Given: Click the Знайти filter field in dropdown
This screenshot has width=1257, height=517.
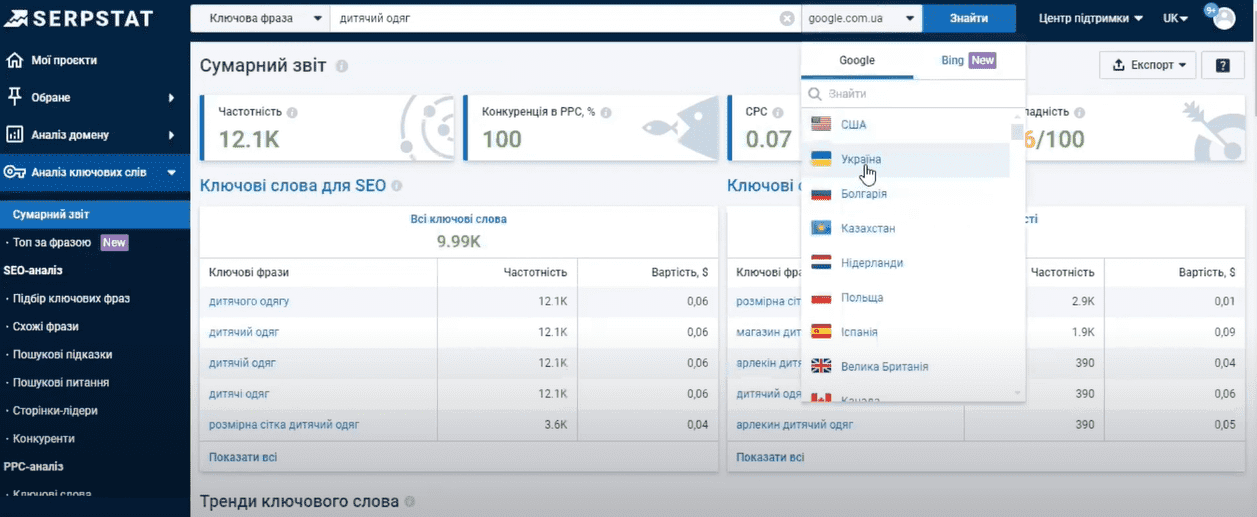Looking at the screenshot, I should click(915, 93).
